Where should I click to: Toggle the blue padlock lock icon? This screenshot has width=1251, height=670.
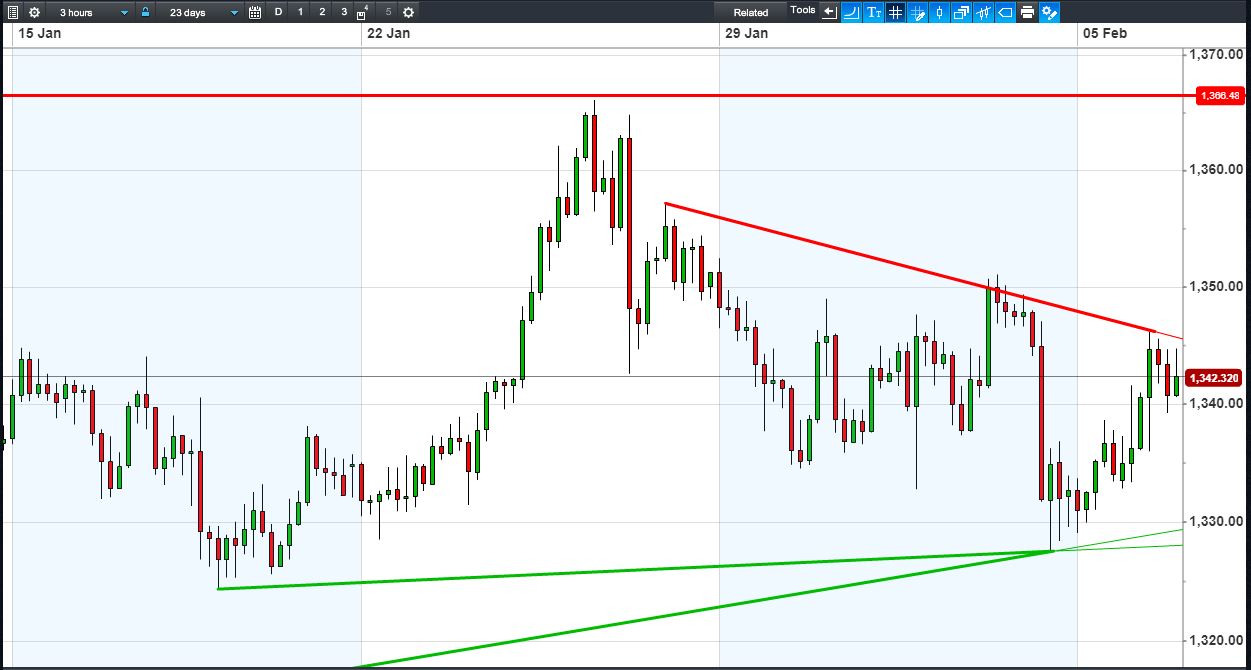146,12
